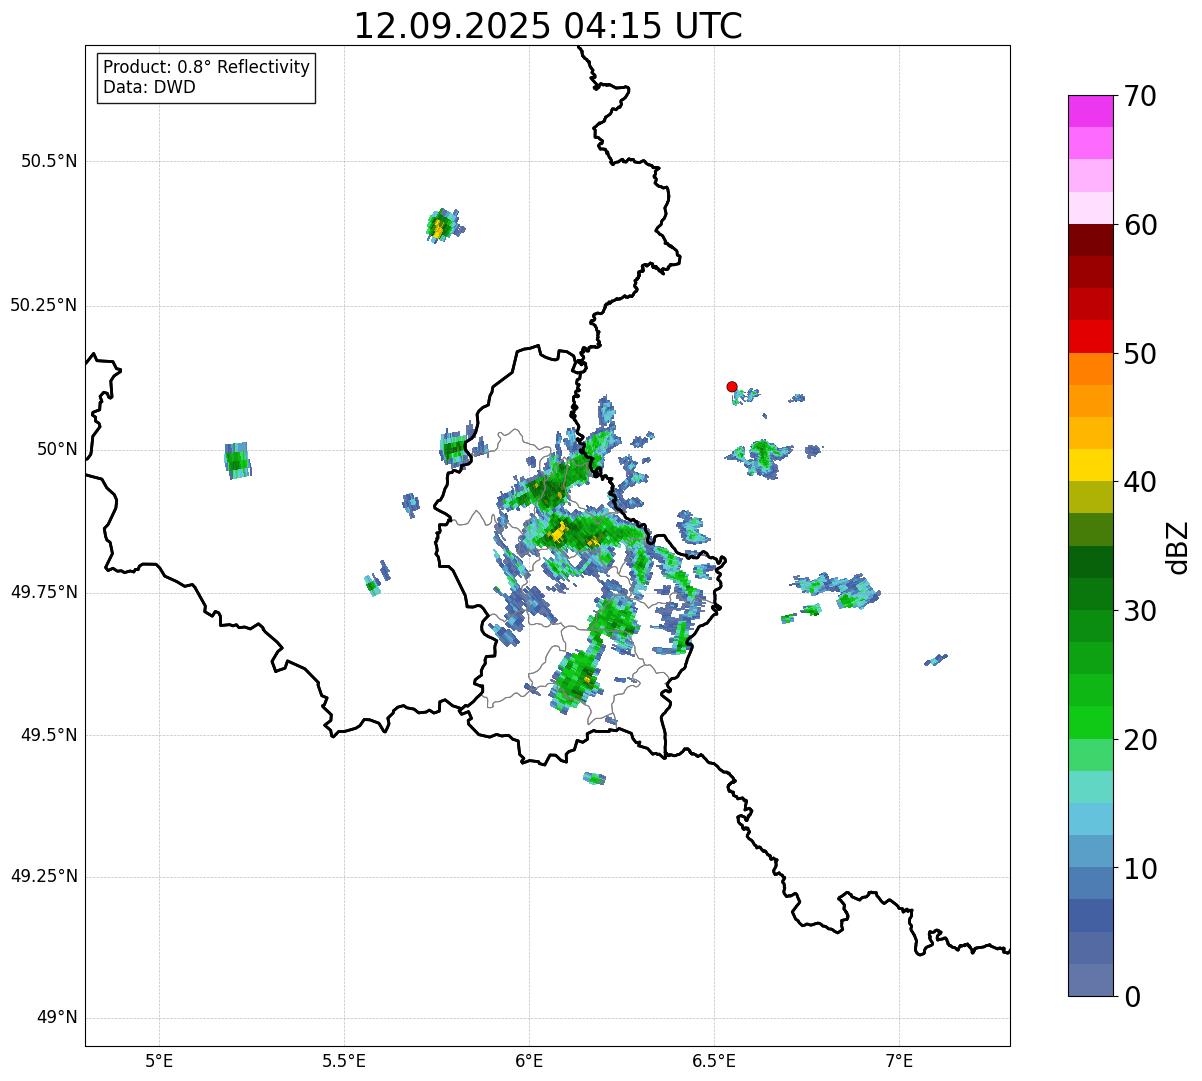Click the 'dBZ' colorbar label
The width and height of the screenshot is (1202, 1081).
coord(1179,547)
